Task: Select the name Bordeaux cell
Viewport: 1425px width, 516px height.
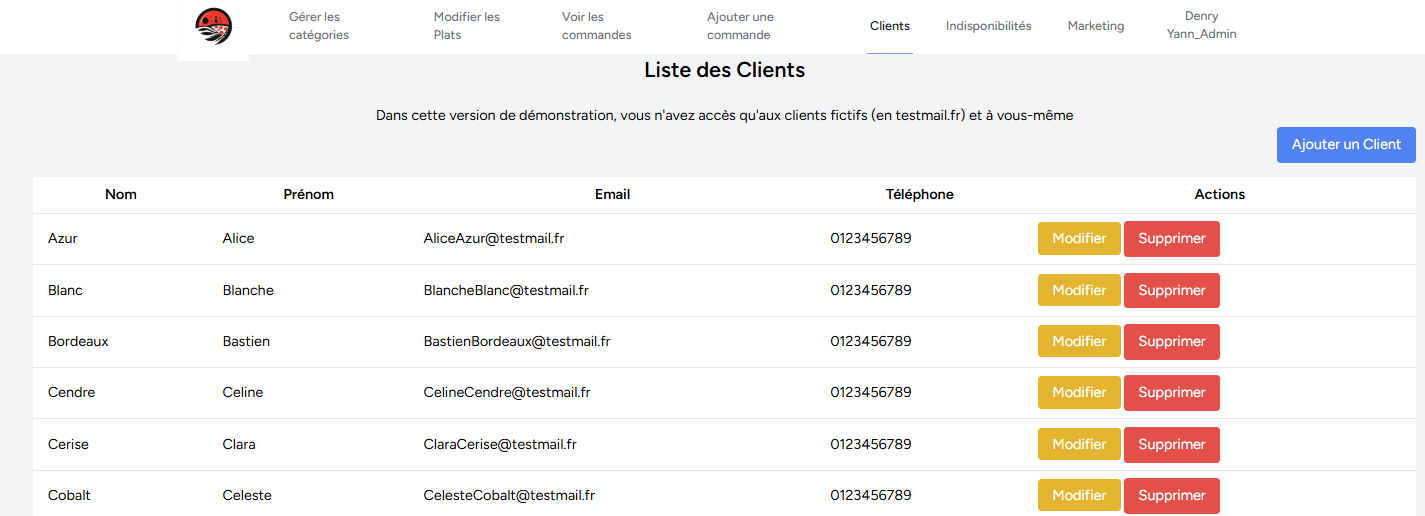Action: point(78,341)
